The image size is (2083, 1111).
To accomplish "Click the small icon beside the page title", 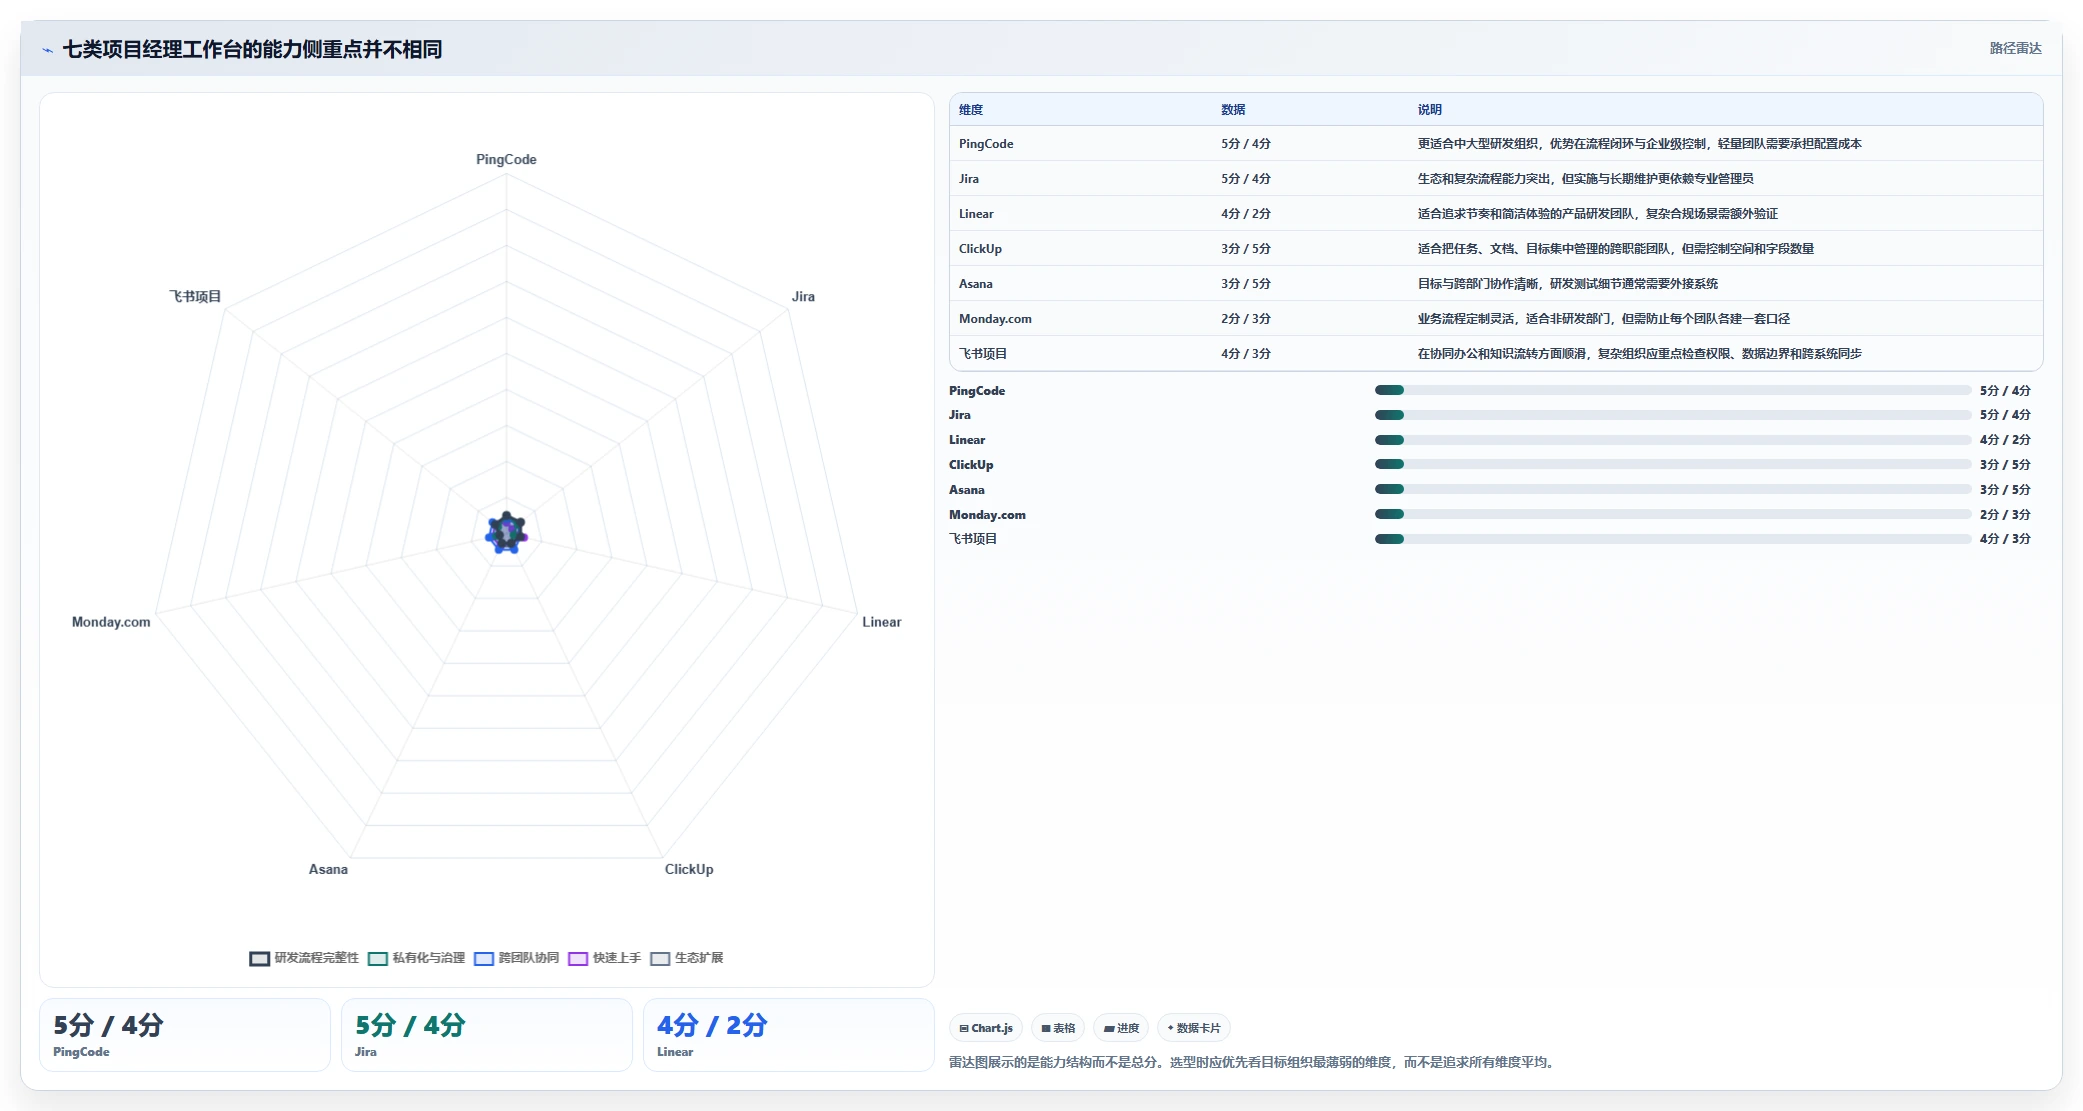I will 47,50.
